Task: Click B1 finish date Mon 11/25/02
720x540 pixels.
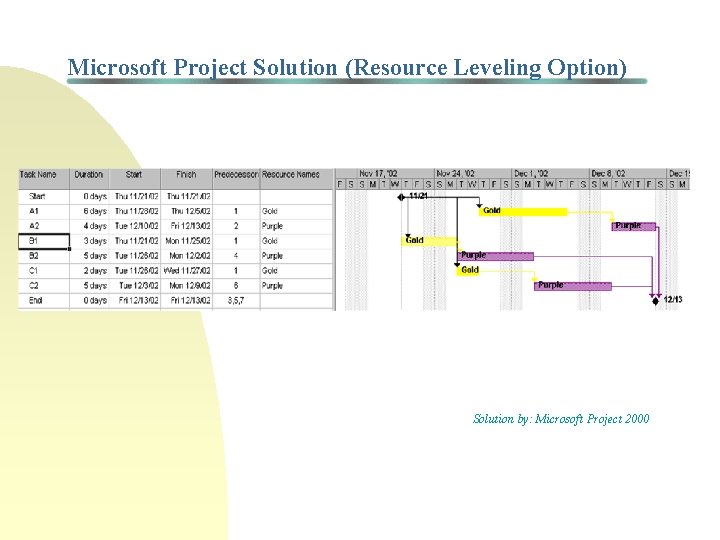Action: [186, 241]
